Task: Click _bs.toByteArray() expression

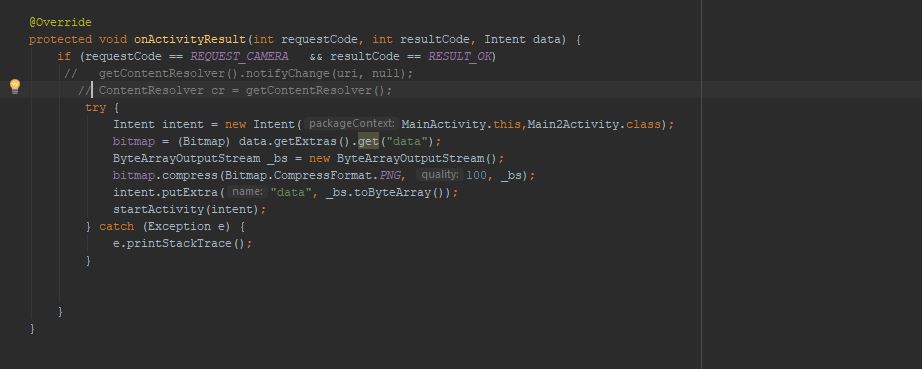Action: 387,193
